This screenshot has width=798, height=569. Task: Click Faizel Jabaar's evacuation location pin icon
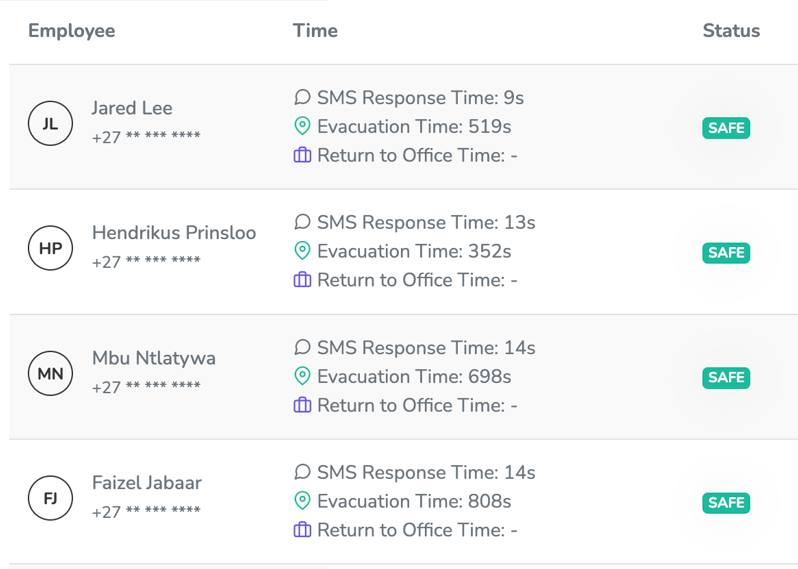click(x=302, y=501)
